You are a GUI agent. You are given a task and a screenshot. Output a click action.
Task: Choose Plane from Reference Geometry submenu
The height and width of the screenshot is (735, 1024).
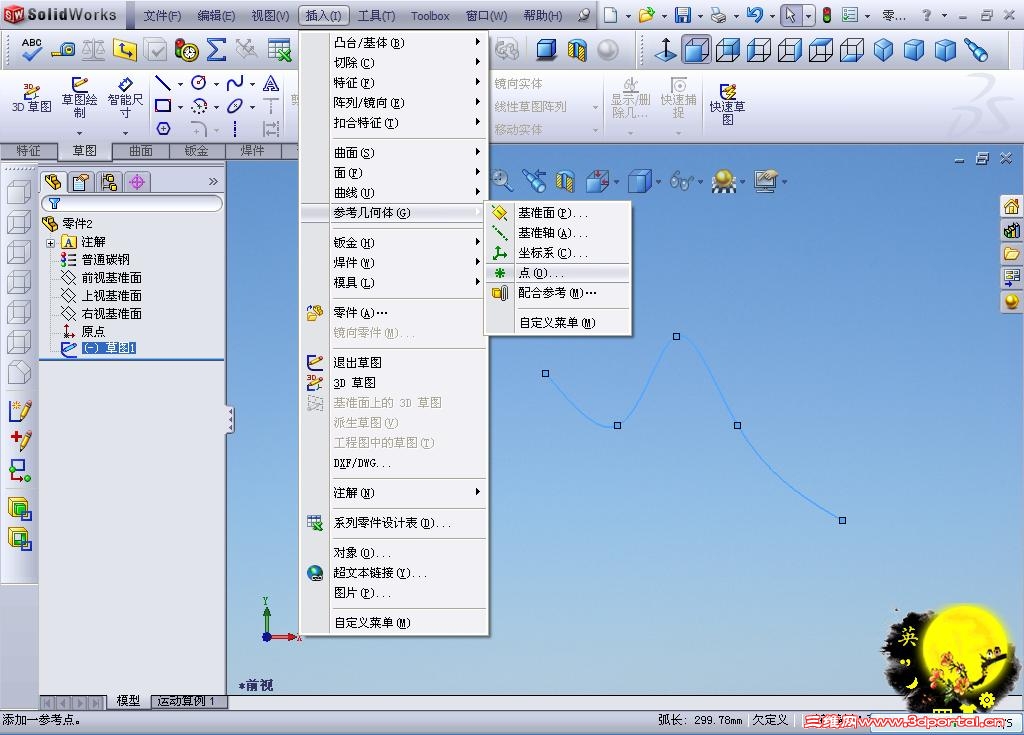(559, 212)
